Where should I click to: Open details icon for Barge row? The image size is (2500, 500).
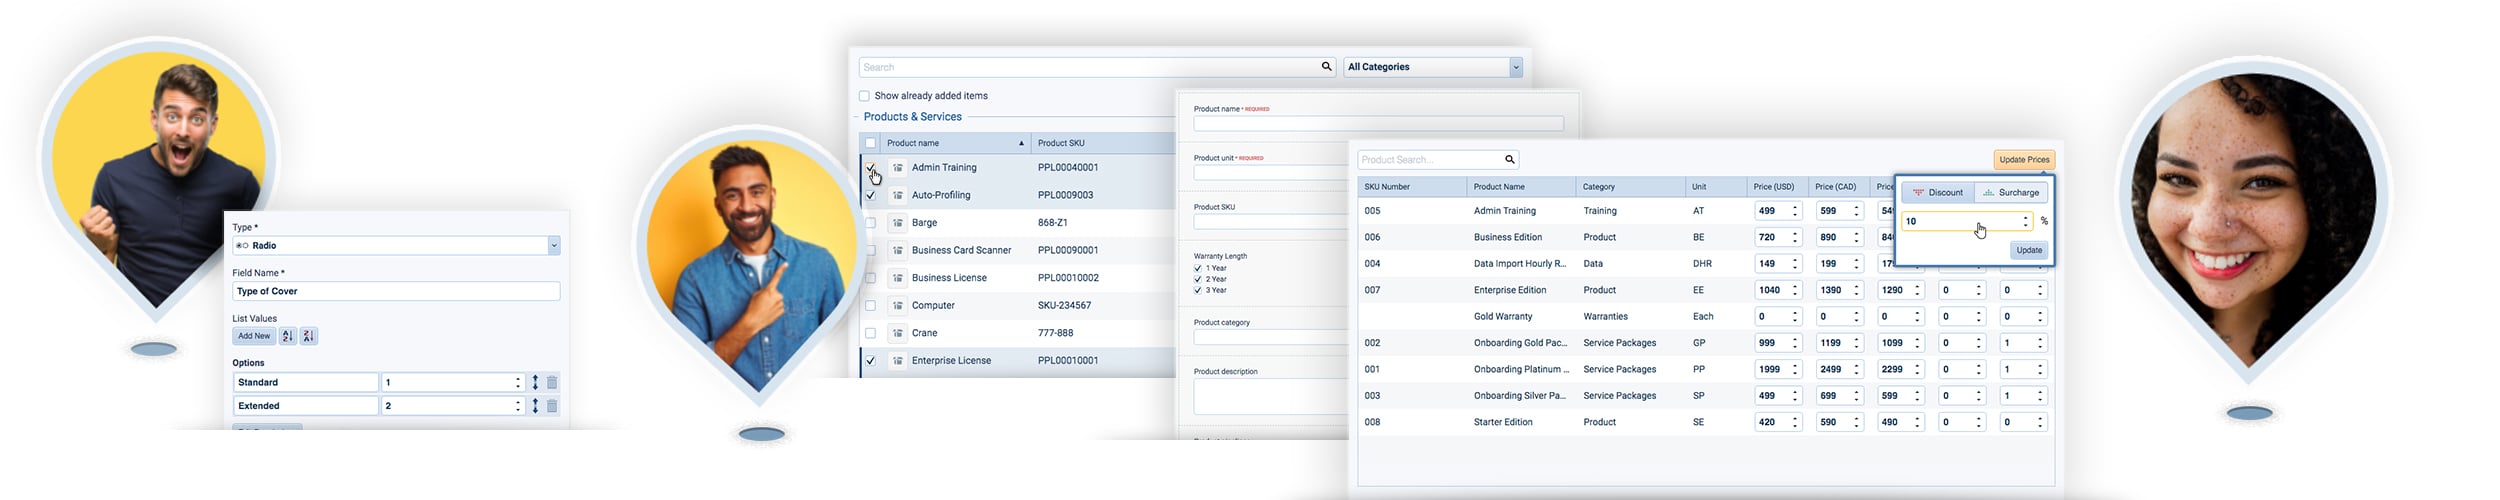point(898,223)
